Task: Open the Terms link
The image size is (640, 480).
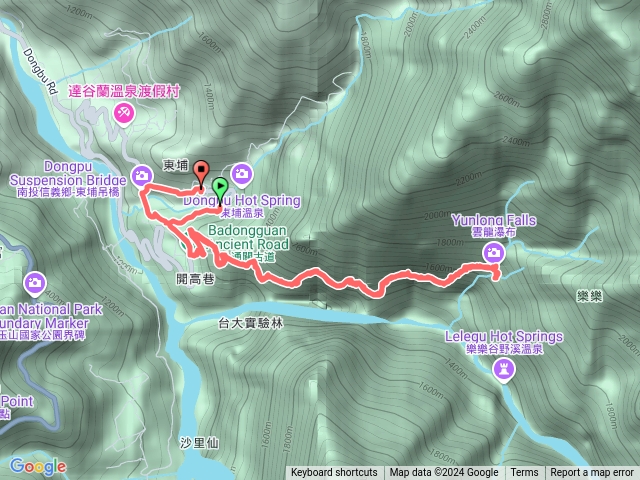Action: 524,473
